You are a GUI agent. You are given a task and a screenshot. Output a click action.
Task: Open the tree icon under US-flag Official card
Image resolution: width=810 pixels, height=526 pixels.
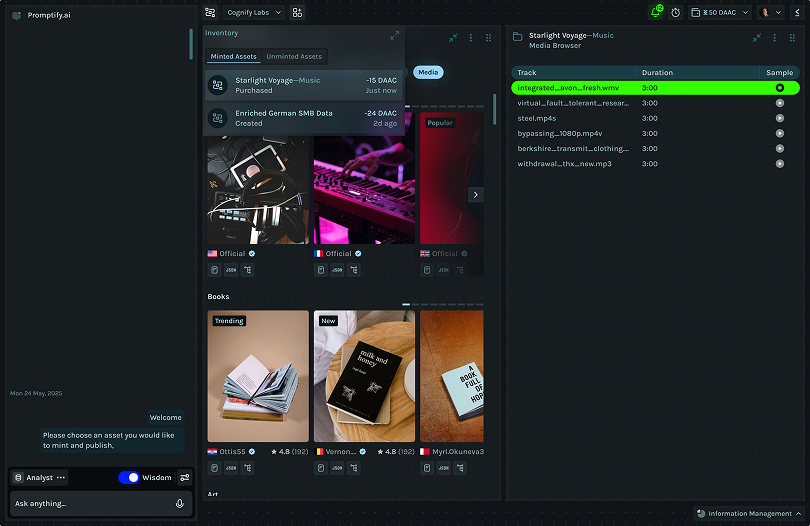tap(247, 270)
